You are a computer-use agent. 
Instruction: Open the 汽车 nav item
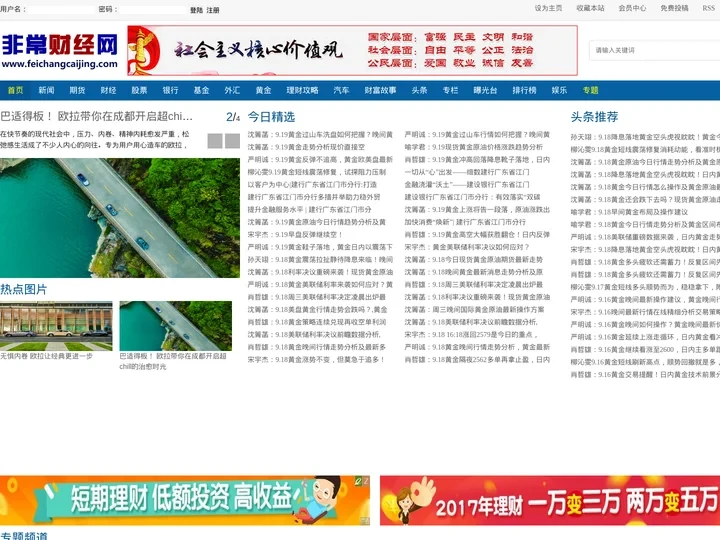(341, 90)
